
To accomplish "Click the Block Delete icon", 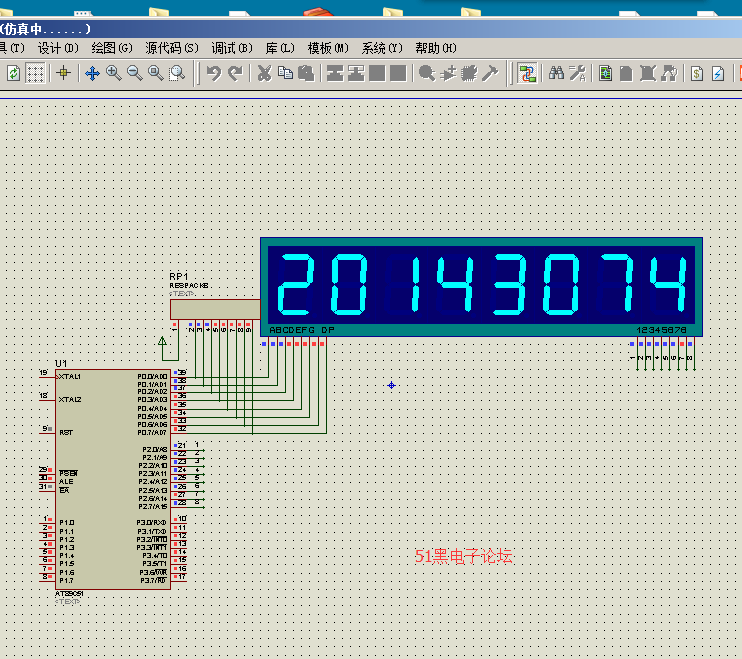I will coord(398,73).
